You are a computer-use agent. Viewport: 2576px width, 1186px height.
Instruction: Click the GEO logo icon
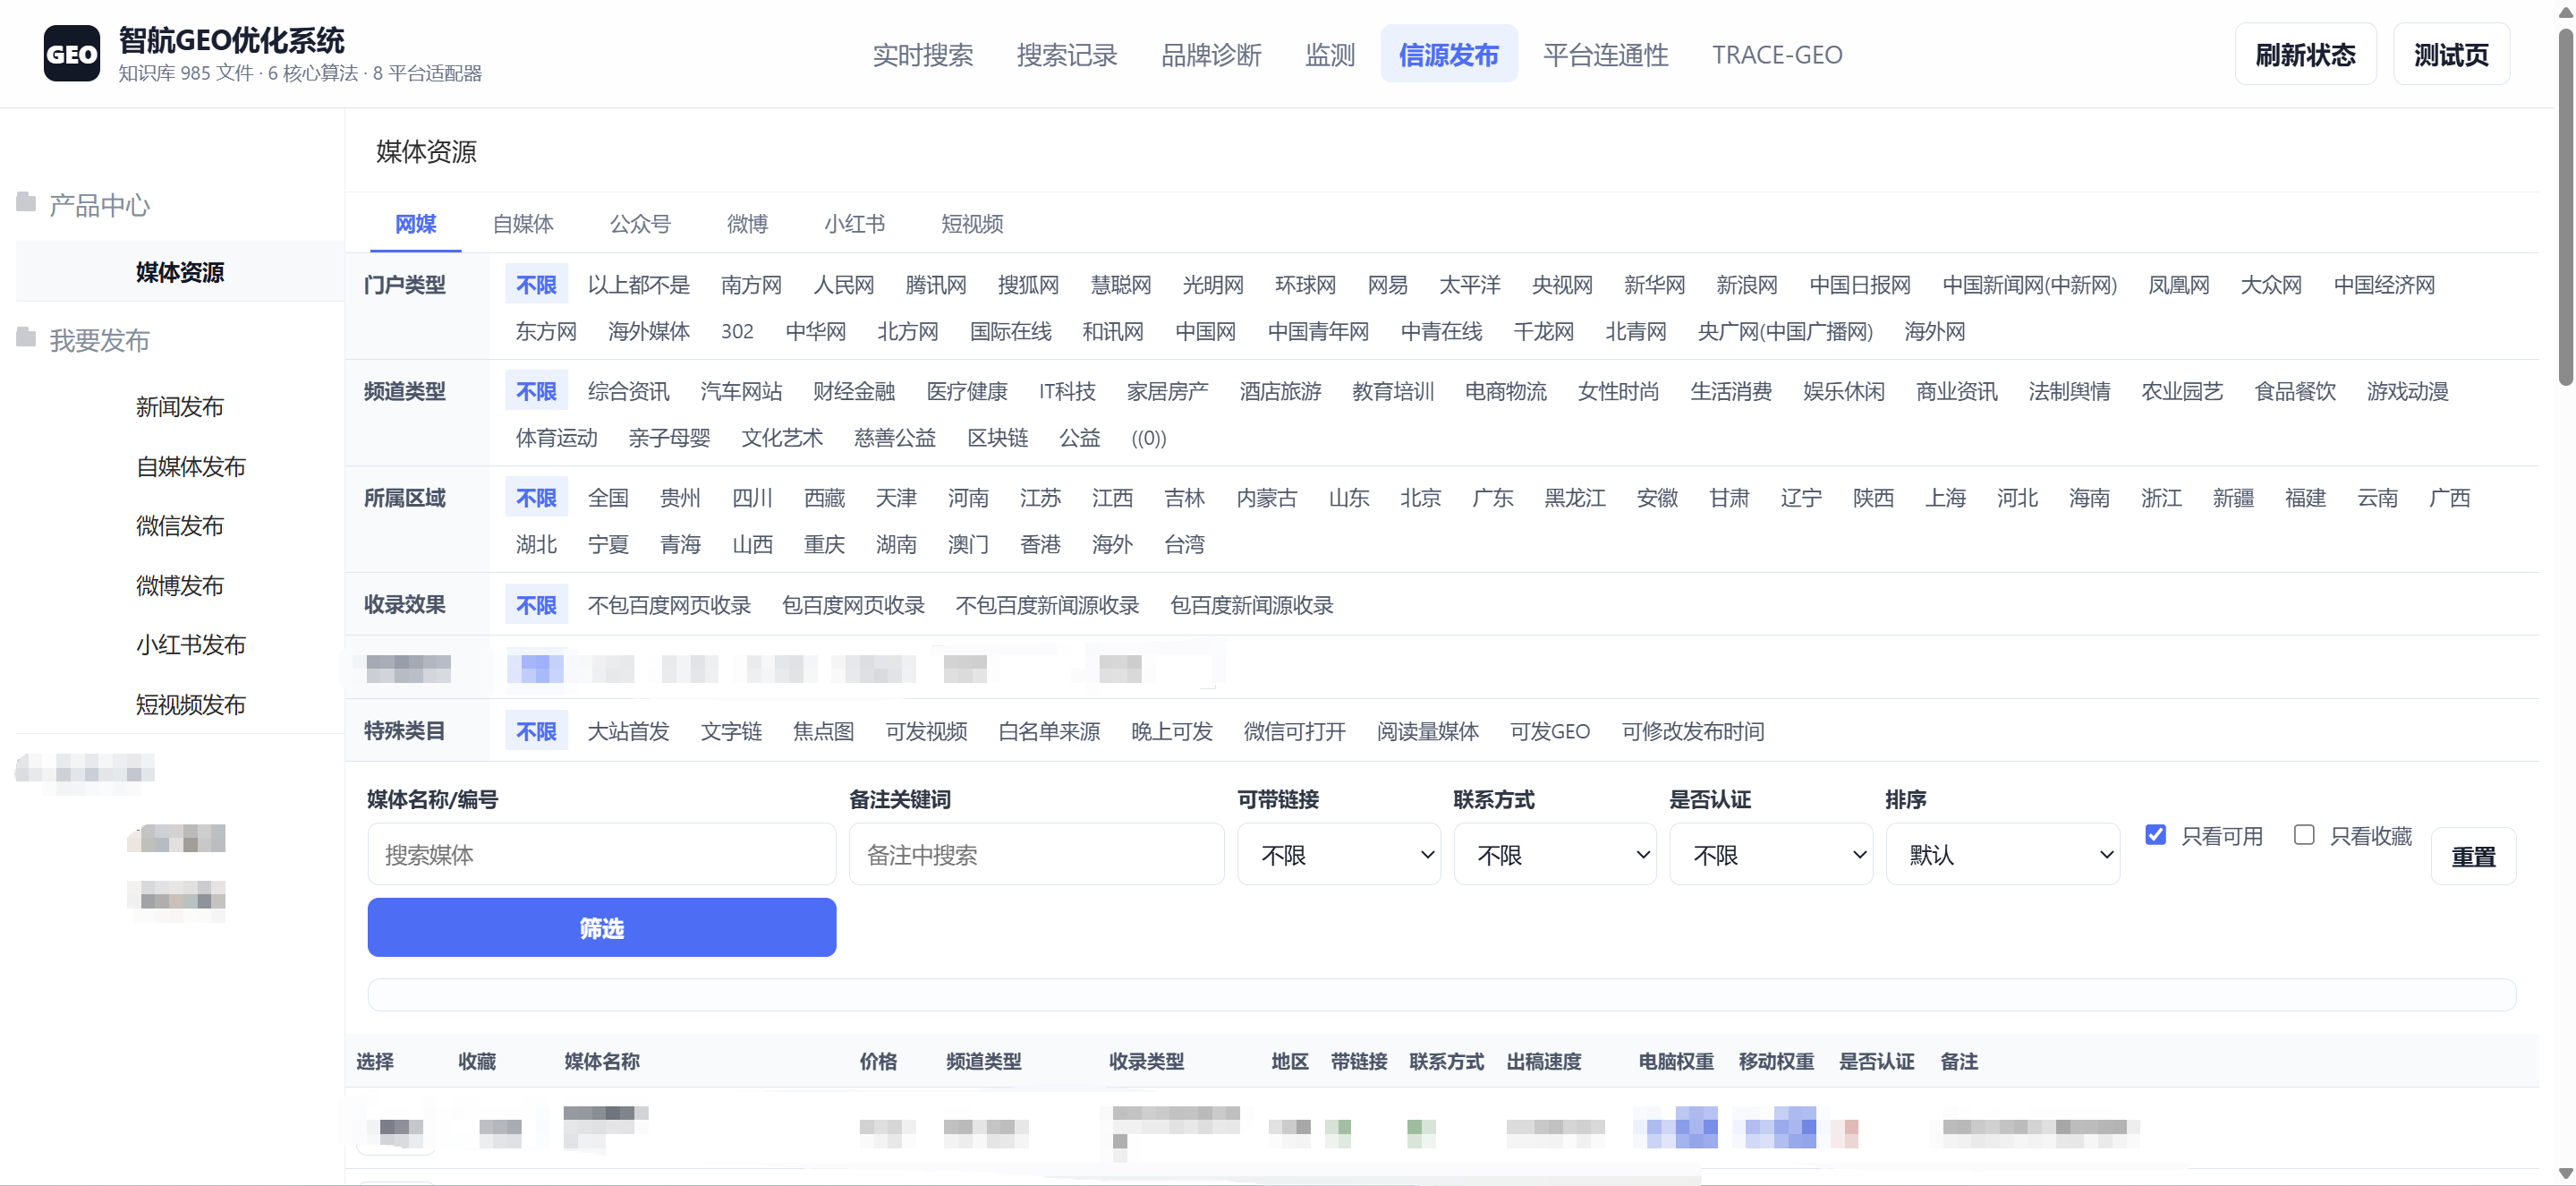71,53
